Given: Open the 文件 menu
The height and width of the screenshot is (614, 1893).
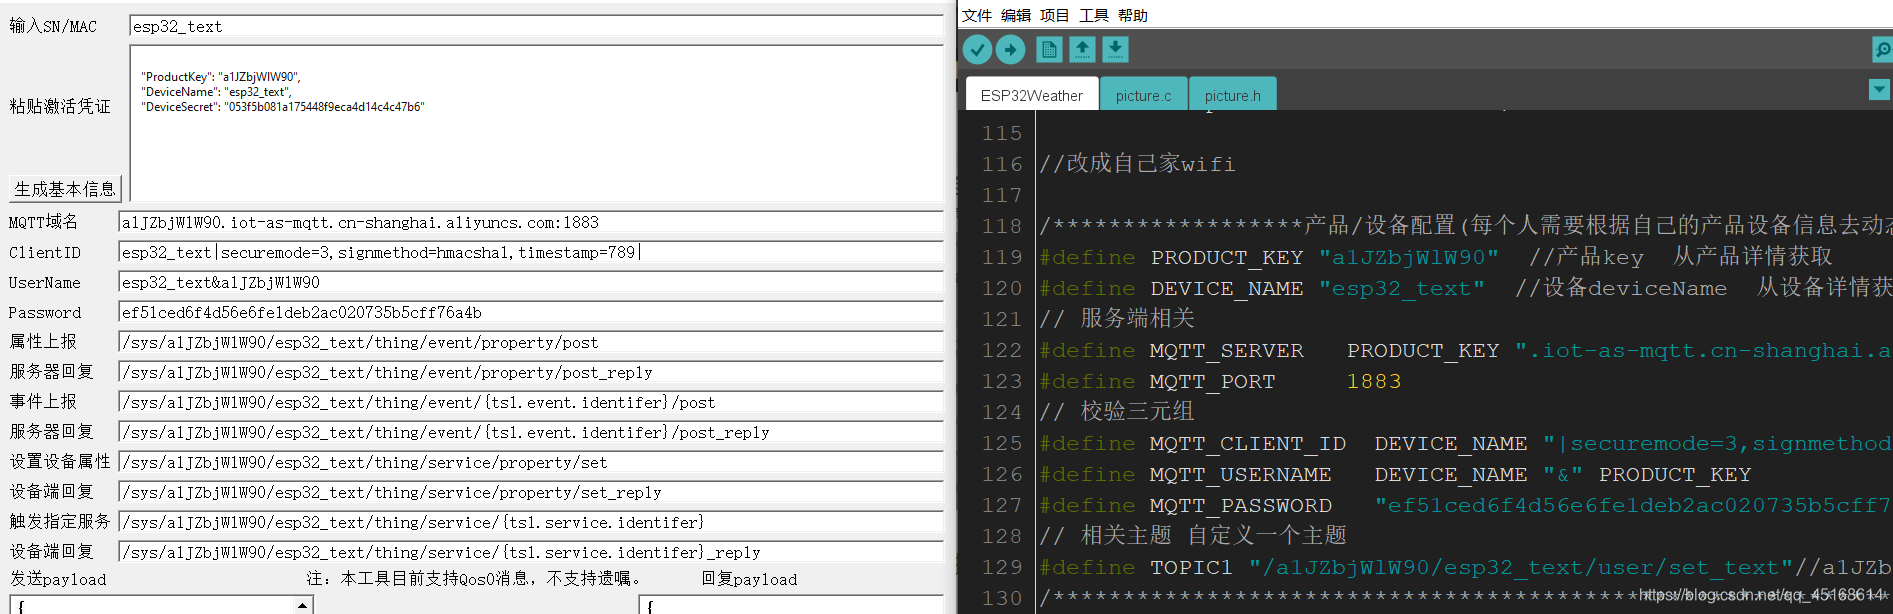Looking at the screenshot, I should coord(977,15).
